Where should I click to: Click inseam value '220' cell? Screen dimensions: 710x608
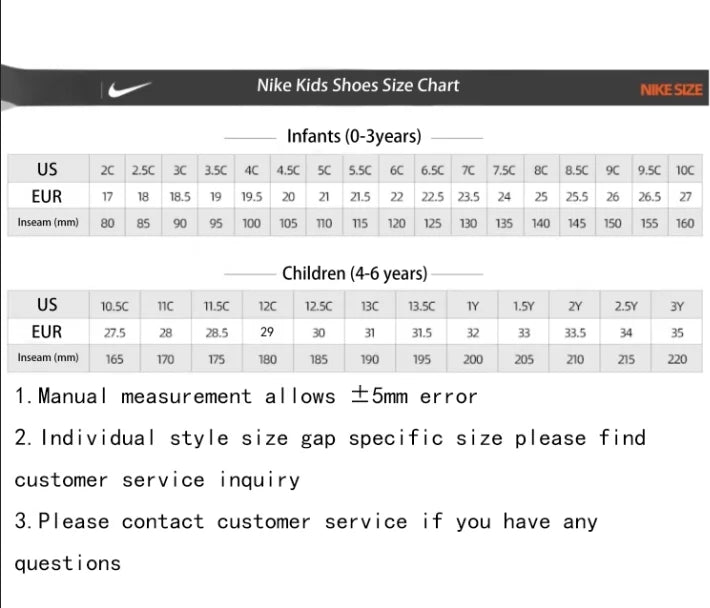point(677,359)
